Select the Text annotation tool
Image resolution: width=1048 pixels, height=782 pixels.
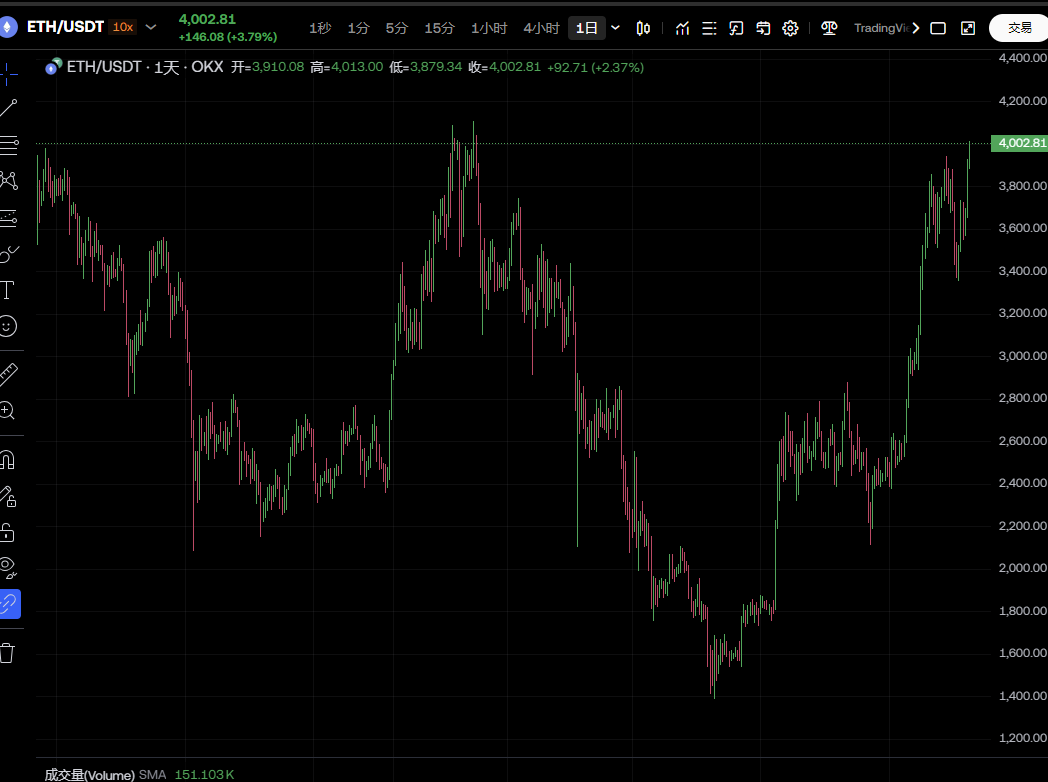point(7,290)
